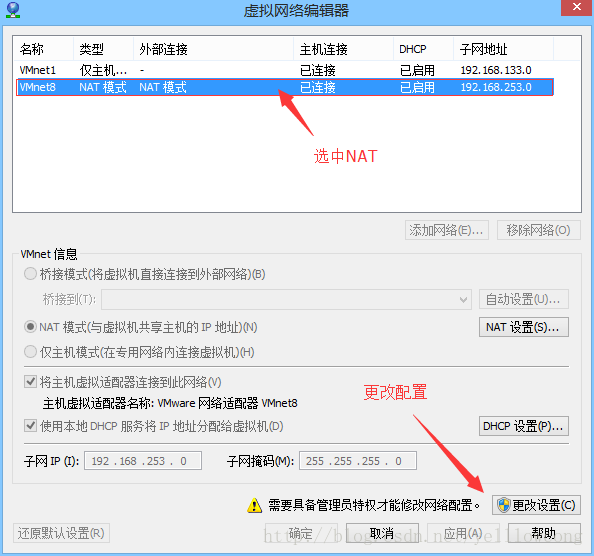Select the 仅主机模式 radio button
594x556 pixels.
click(x=30, y=352)
